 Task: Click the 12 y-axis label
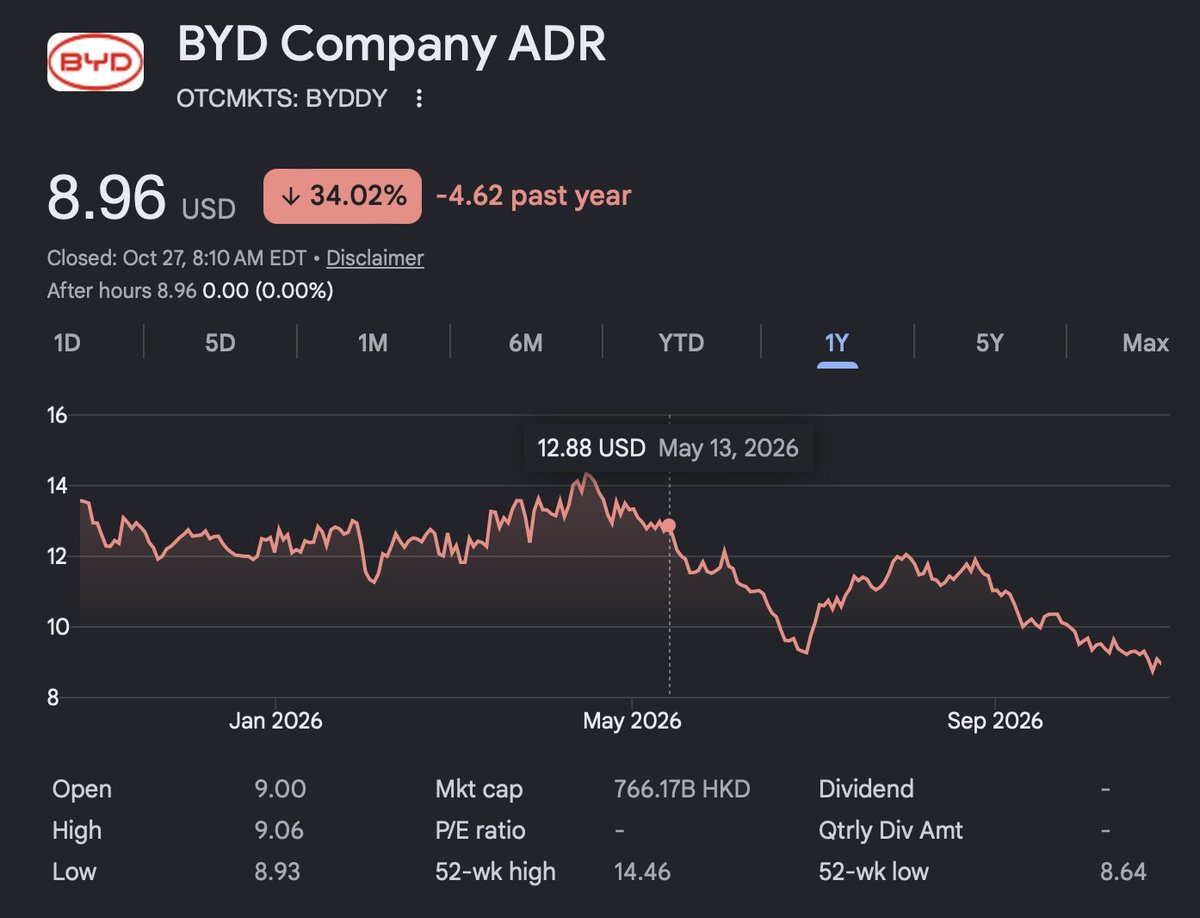(x=58, y=556)
